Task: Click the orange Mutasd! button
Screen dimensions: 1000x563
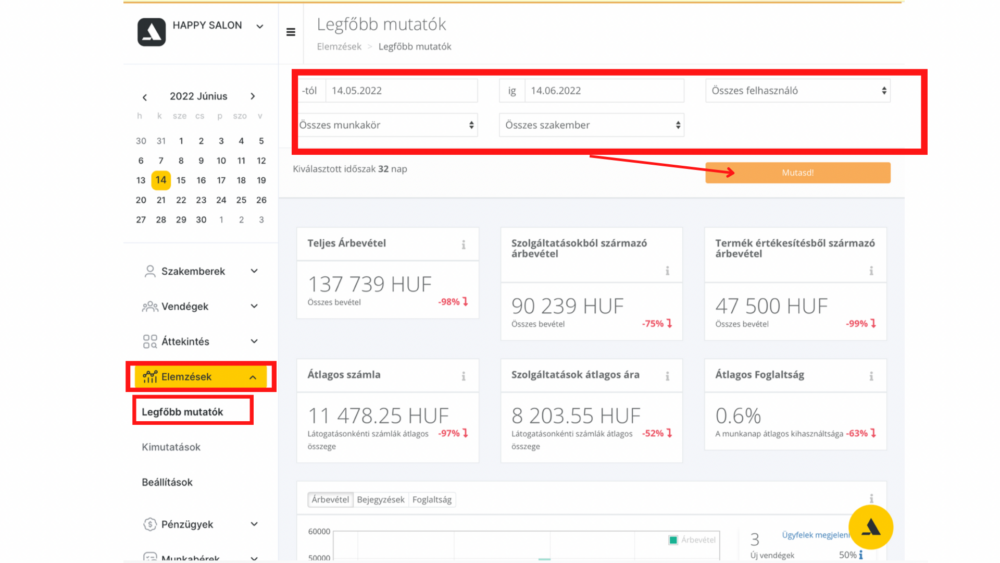Action: tap(798, 173)
